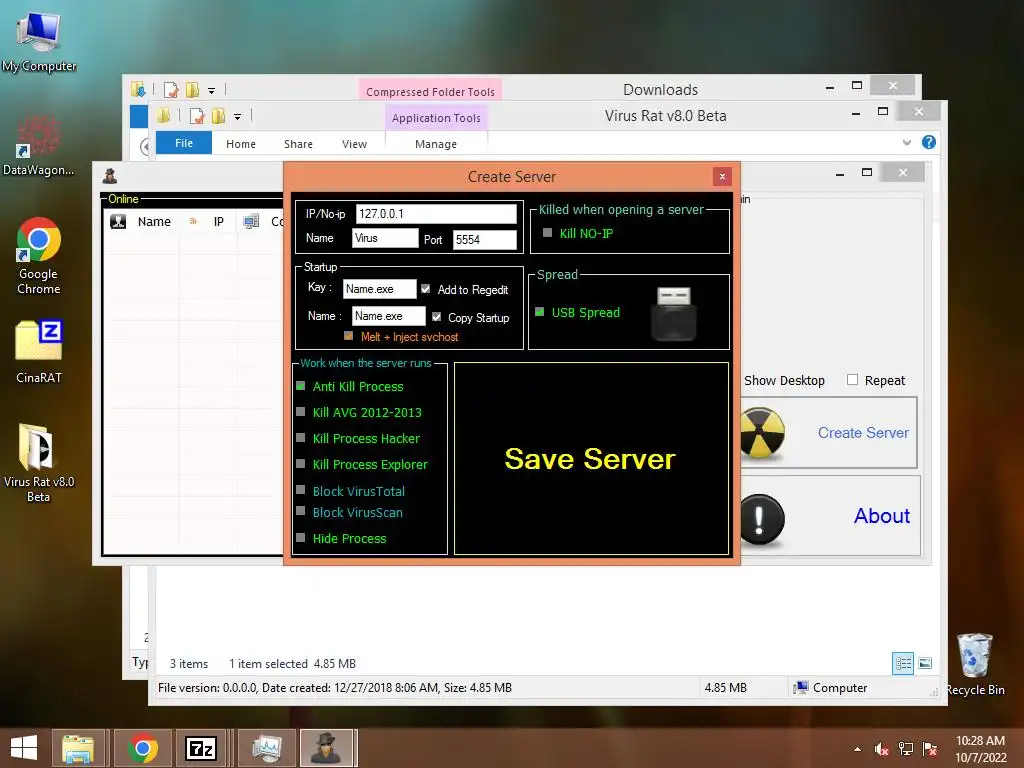Open help in Virus Rat explorer window
1024x768 pixels.
coord(929,142)
